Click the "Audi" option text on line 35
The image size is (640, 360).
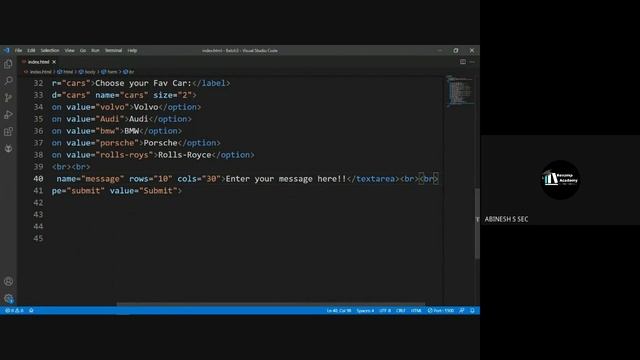[x=138, y=119]
